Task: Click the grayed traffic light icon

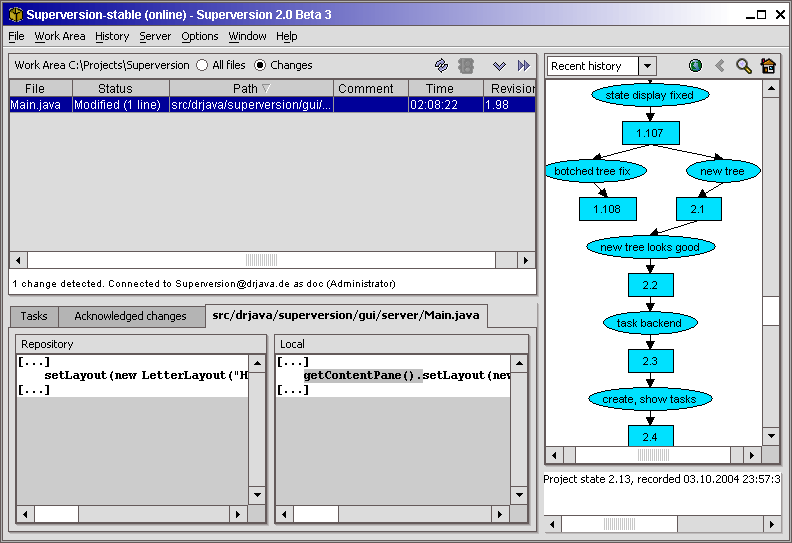Action: (466, 65)
